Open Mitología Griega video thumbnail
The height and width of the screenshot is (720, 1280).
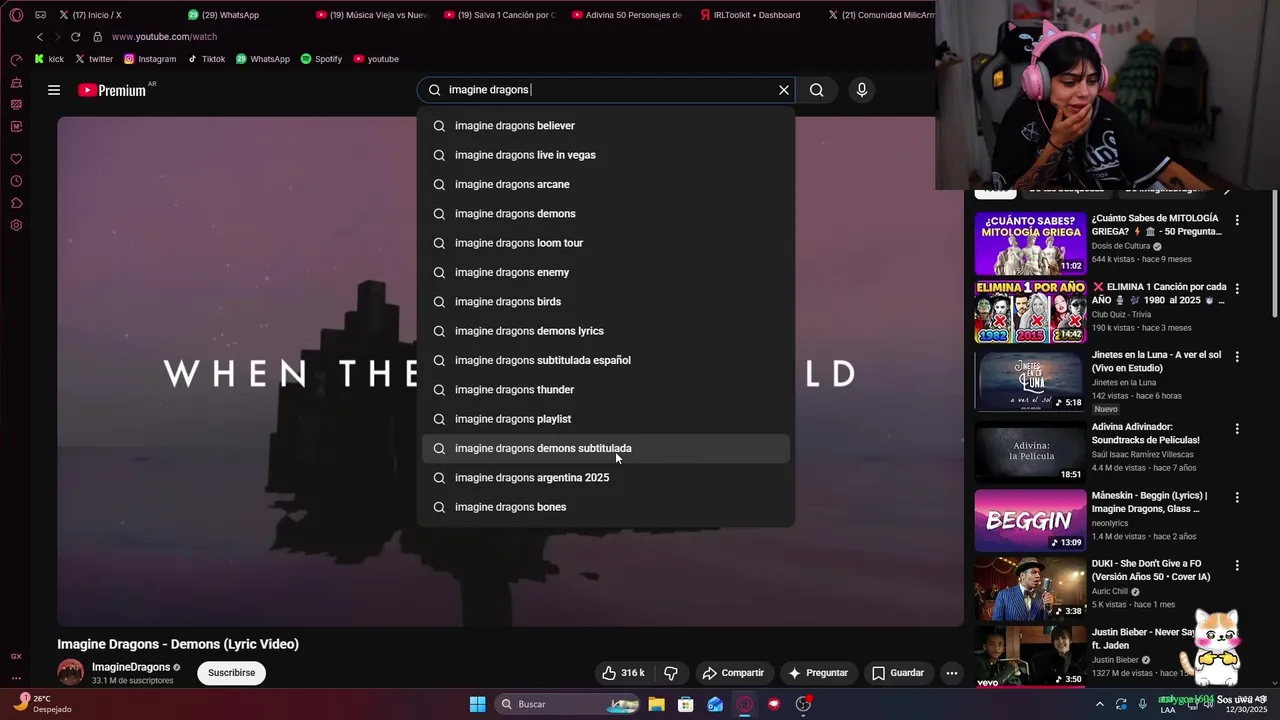(1030, 243)
